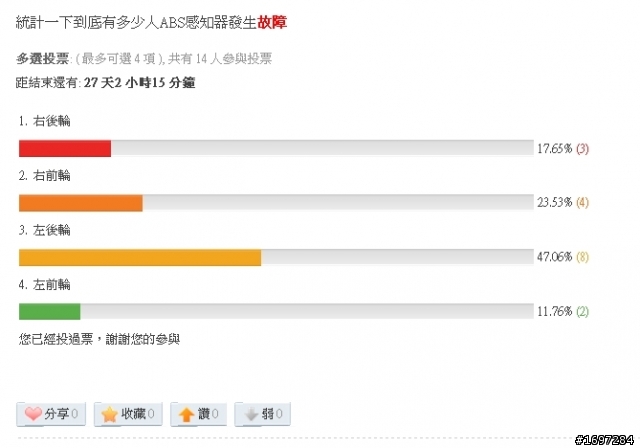
Task: Click the 收藏 button label
Action: coord(133,414)
